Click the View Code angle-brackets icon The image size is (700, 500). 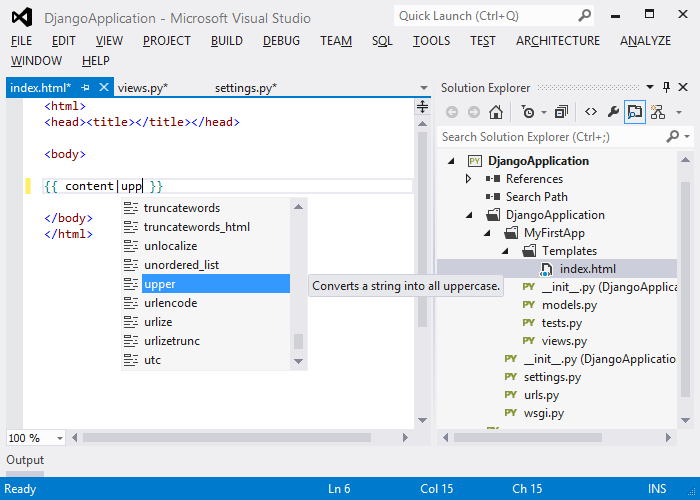click(x=591, y=112)
